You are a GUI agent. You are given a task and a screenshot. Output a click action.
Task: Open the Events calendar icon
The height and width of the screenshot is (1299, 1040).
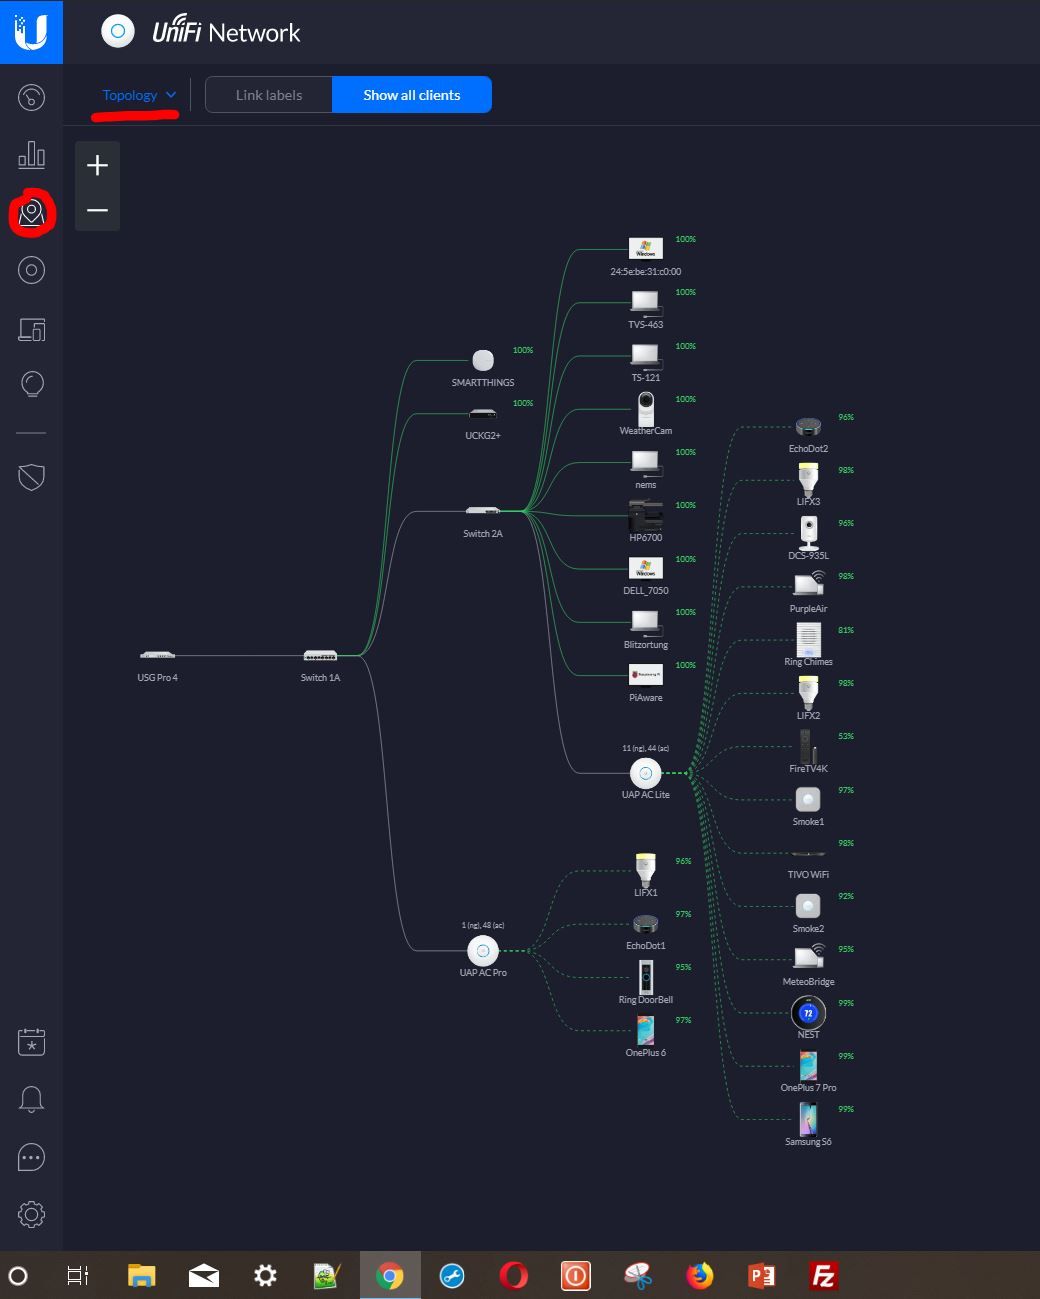tap(31, 1042)
